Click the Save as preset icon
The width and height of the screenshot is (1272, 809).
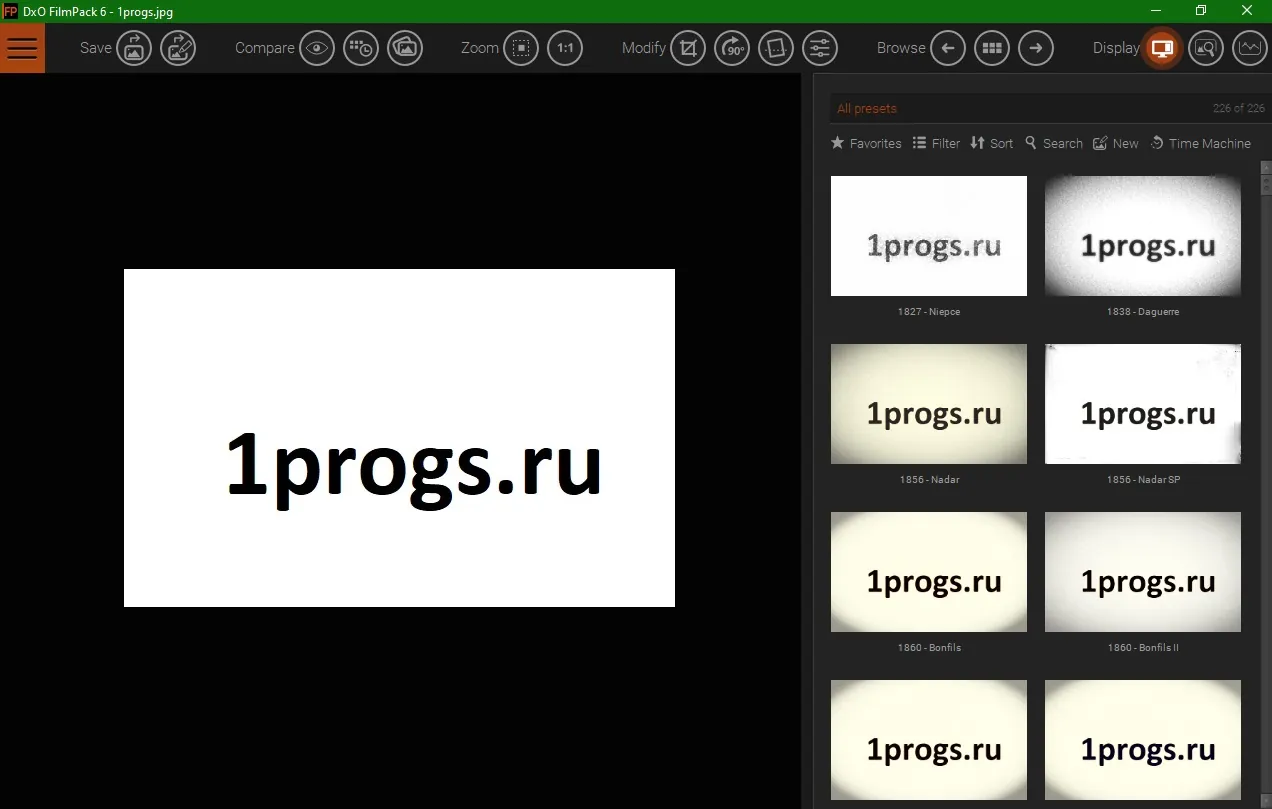tap(178, 48)
